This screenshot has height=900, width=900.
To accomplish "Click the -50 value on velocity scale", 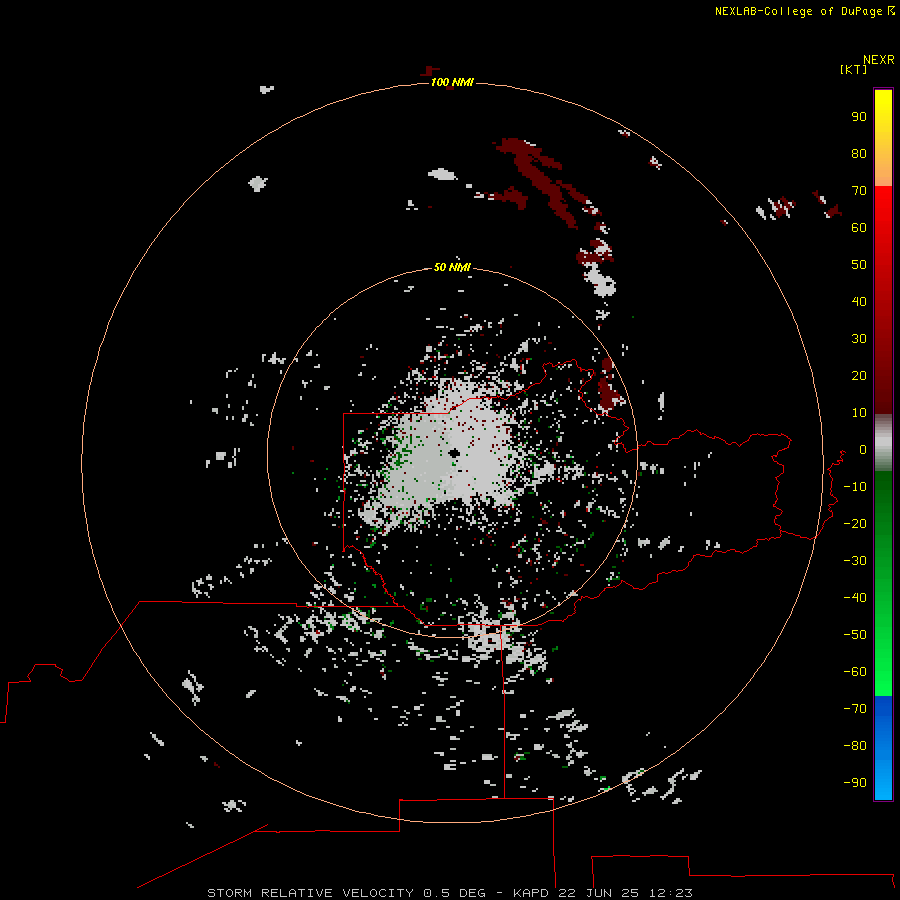I will coord(855,634).
